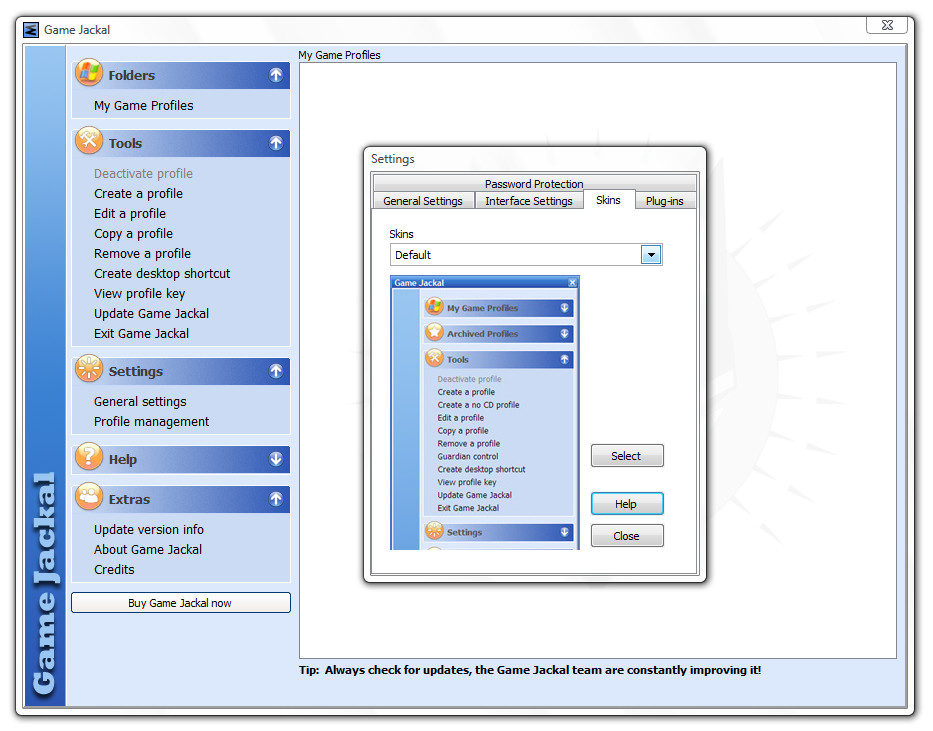Screen dimensions: 933x731
Task: Collapse the Extras section arrow
Action: pyautogui.click(x=275, y=498)
